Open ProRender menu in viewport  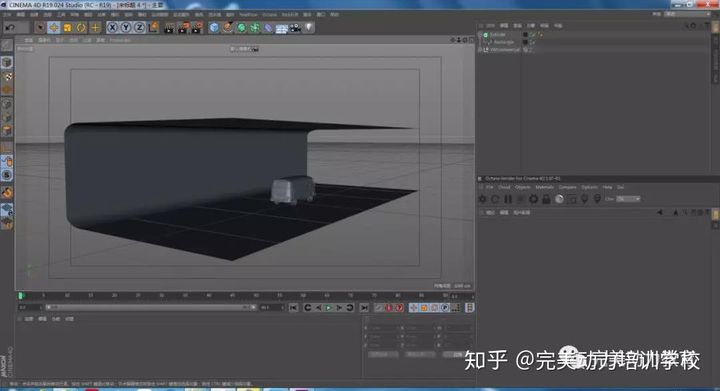120,40
